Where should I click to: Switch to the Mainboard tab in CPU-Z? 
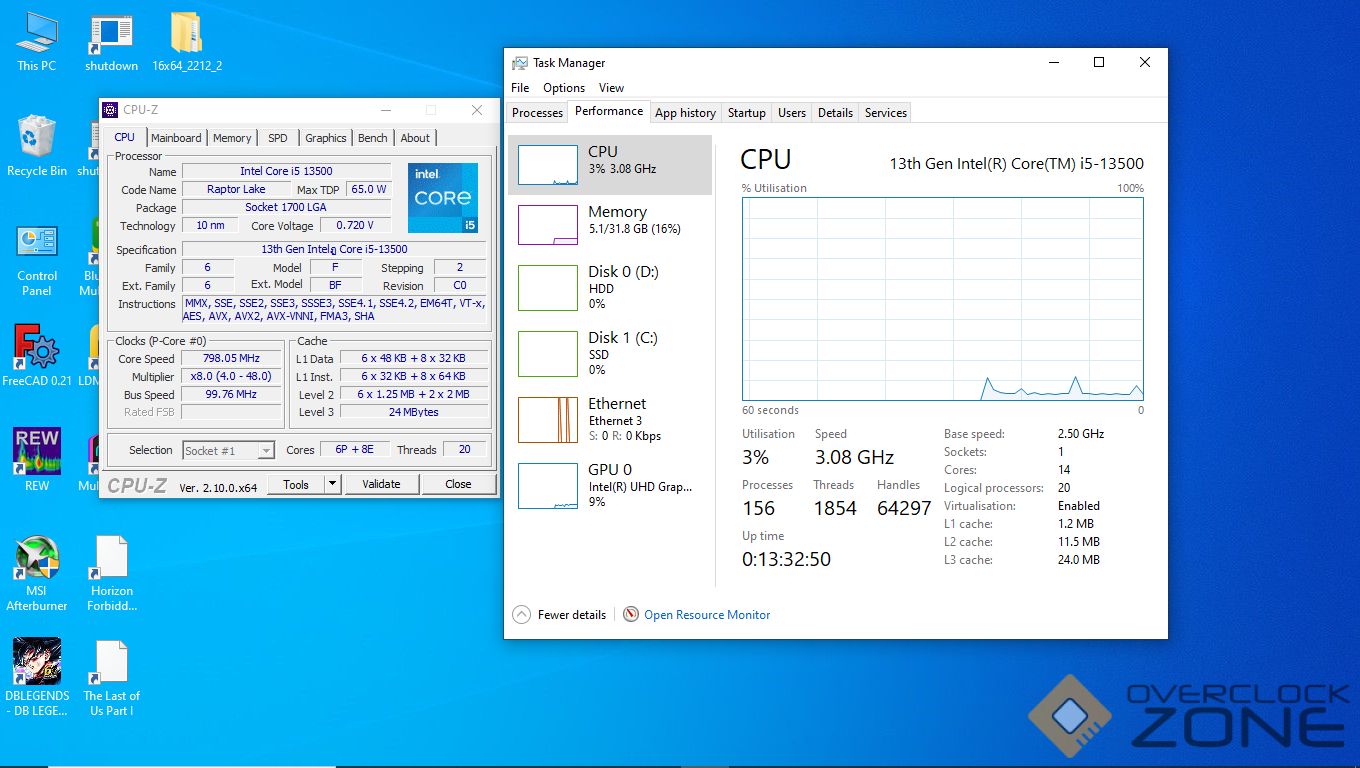coord(176,138)
